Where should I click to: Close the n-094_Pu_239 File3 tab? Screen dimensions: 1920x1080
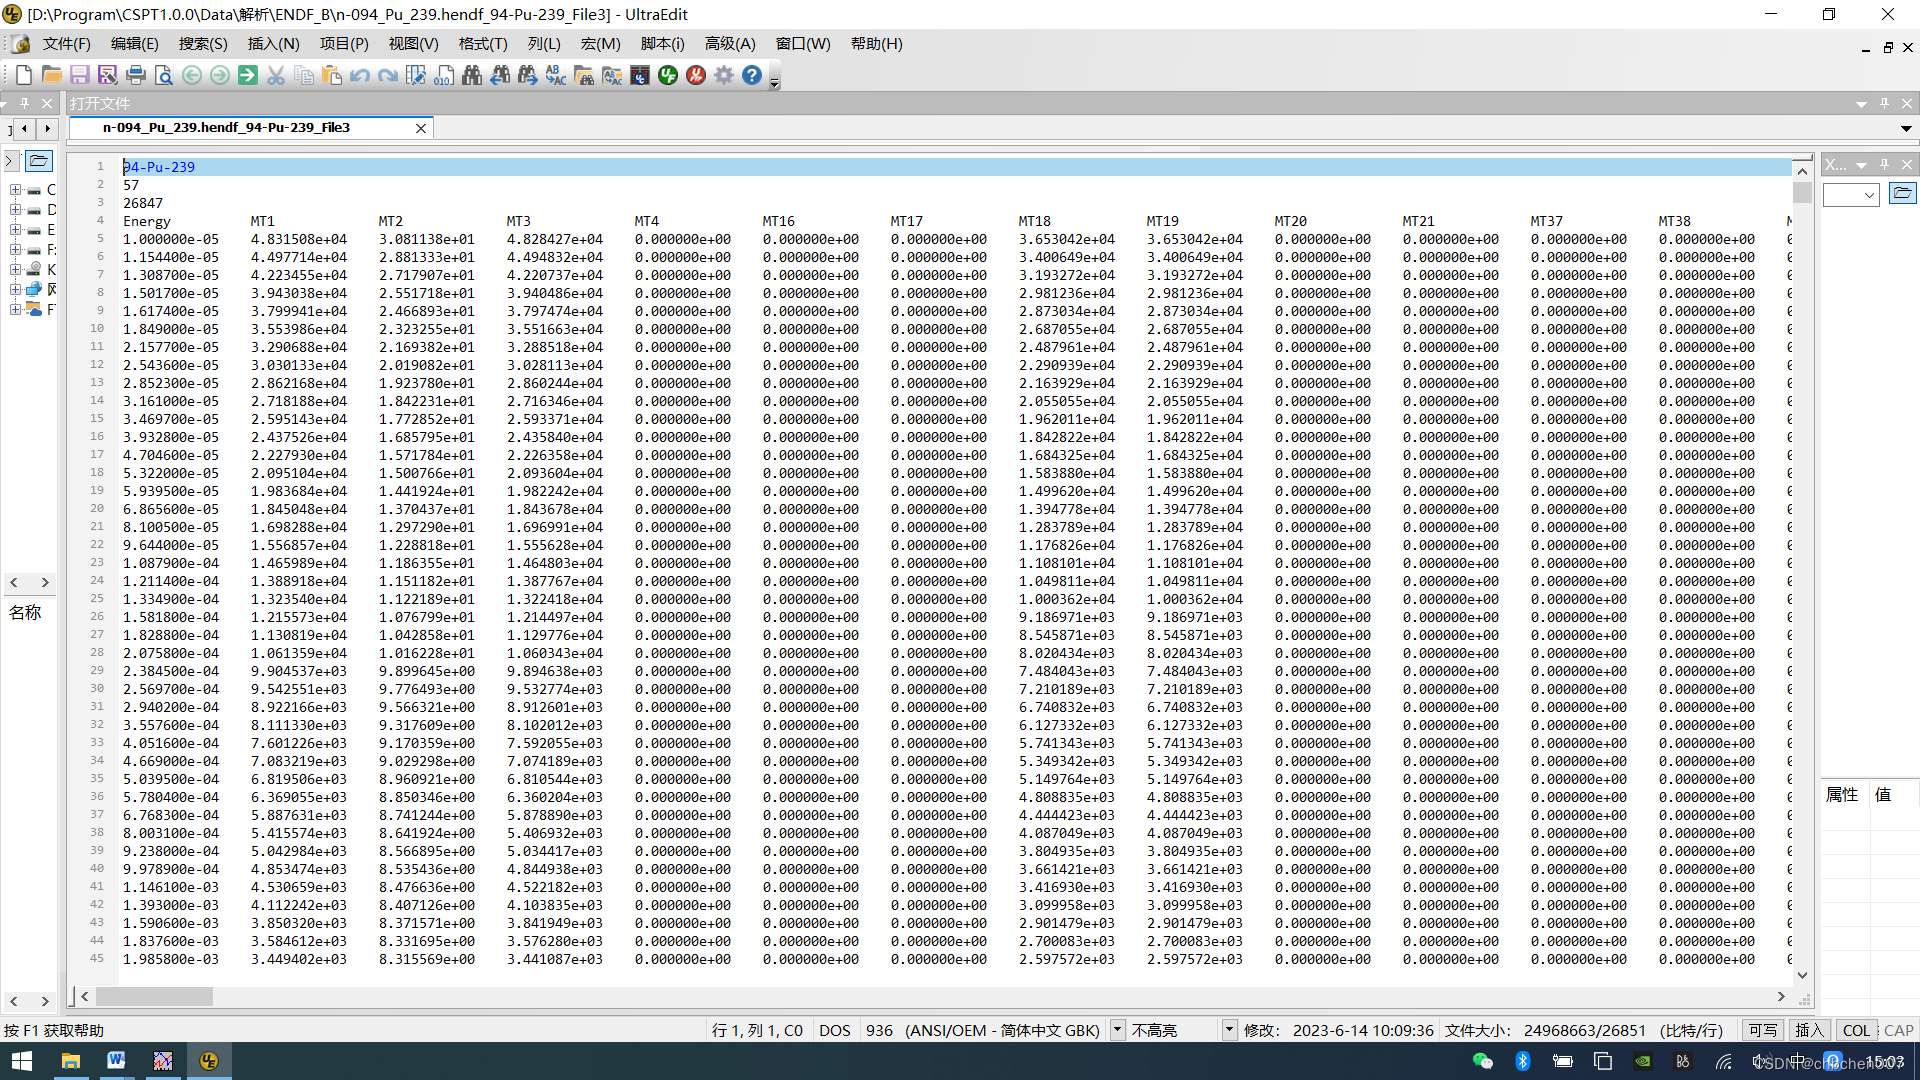[421, 128]
